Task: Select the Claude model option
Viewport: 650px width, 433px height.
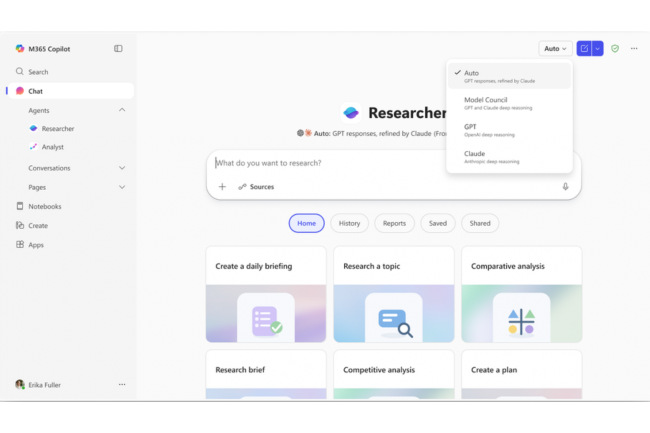Action: [509, 157]
